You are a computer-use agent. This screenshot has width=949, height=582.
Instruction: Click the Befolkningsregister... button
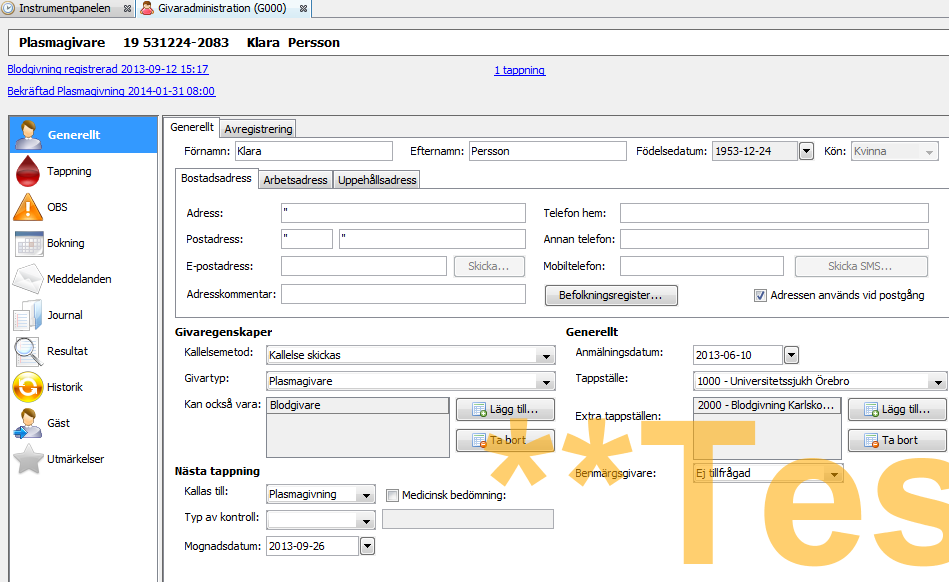[x=611, y=295]
